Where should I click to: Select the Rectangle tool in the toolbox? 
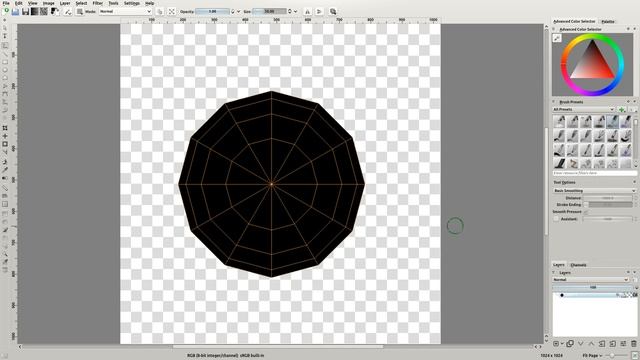point(5,62)
